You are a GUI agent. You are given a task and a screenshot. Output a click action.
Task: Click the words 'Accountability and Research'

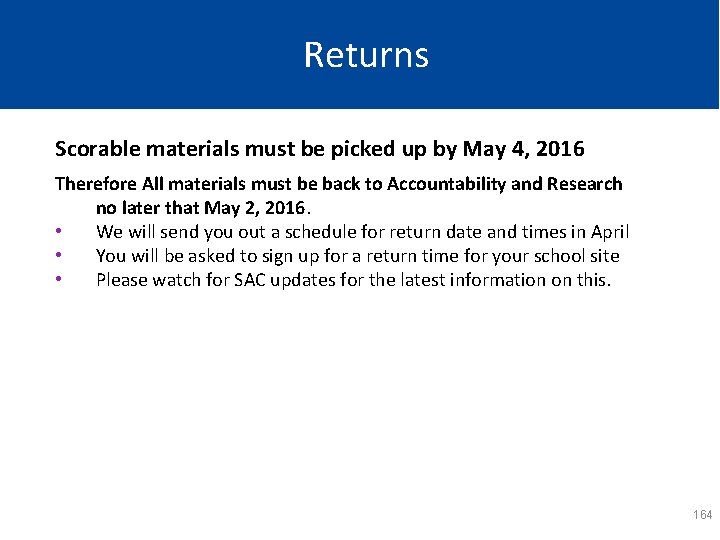[x=504, y=184]
